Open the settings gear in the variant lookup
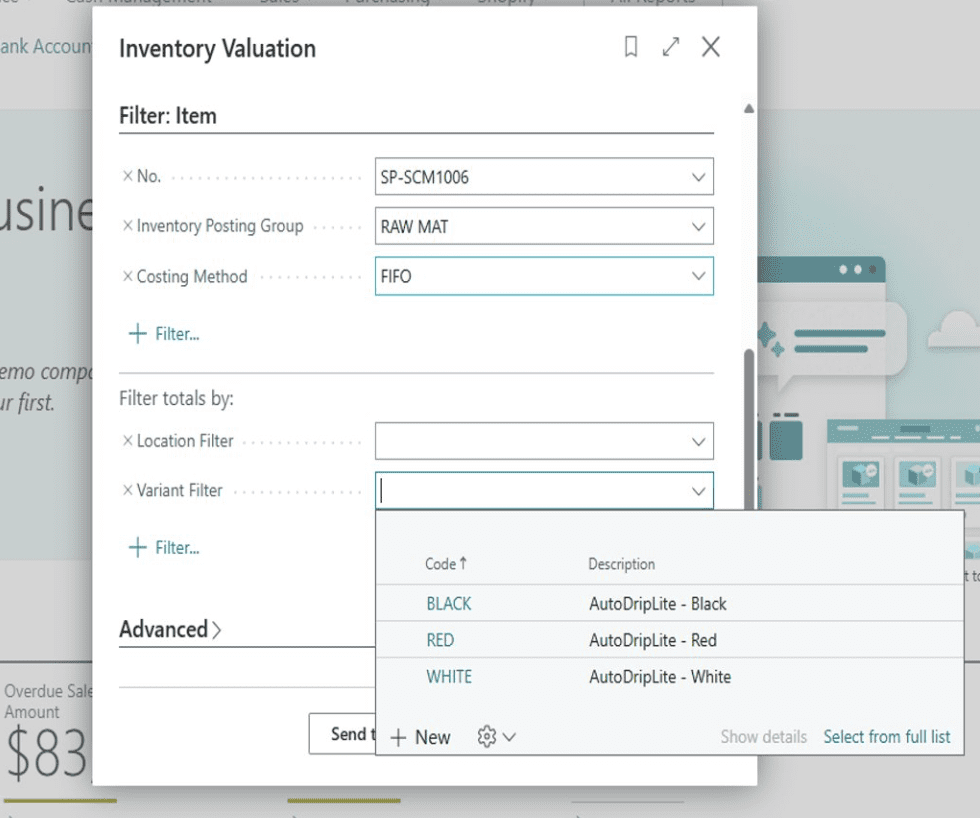Viewport: 980px width, 818px height. 487,737
